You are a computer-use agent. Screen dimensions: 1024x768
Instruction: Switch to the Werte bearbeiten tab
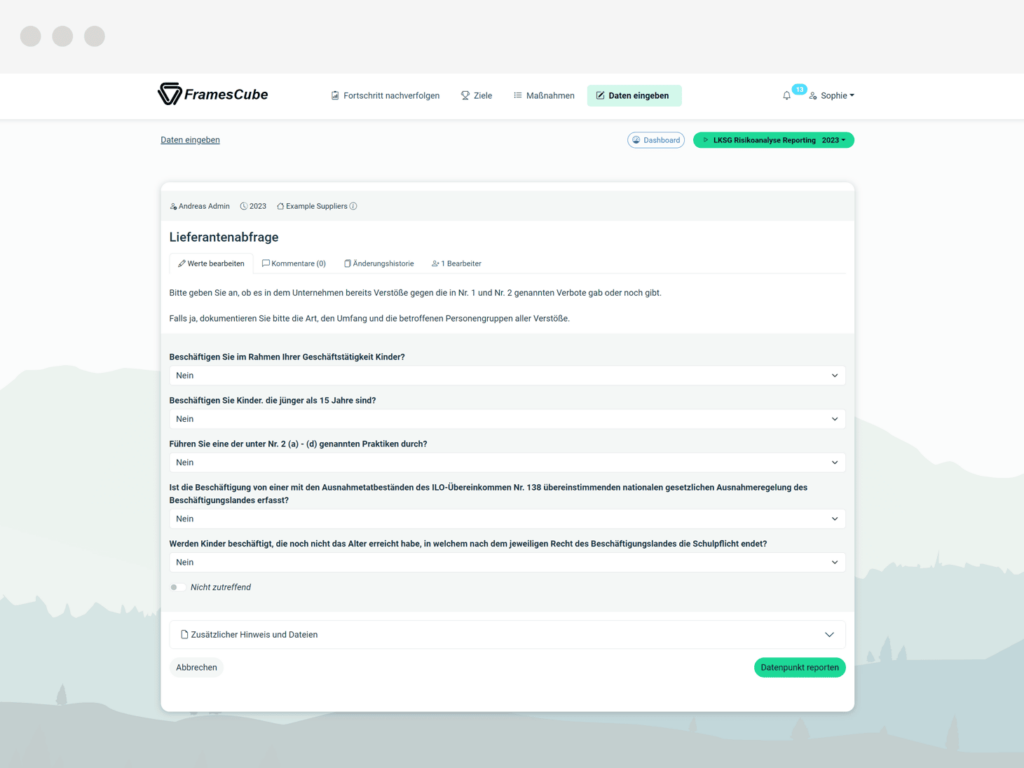(x=211, y=264)
